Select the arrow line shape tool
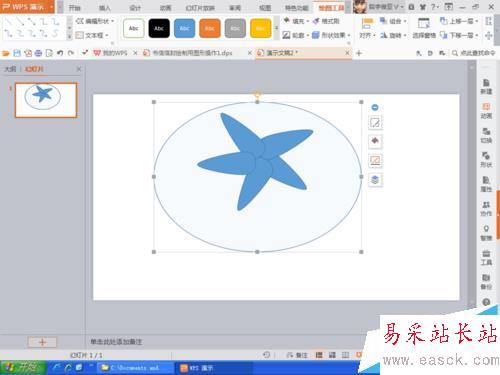 point(20,22)
